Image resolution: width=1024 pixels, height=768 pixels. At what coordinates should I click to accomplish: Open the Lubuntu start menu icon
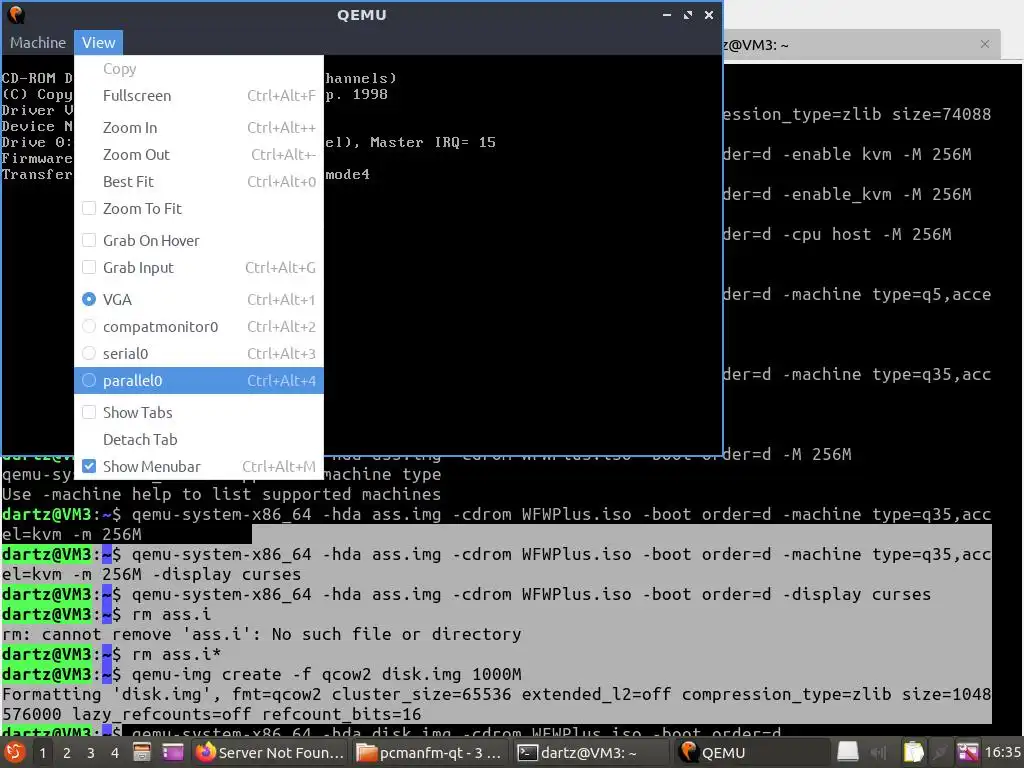click(x=14, y=752)
